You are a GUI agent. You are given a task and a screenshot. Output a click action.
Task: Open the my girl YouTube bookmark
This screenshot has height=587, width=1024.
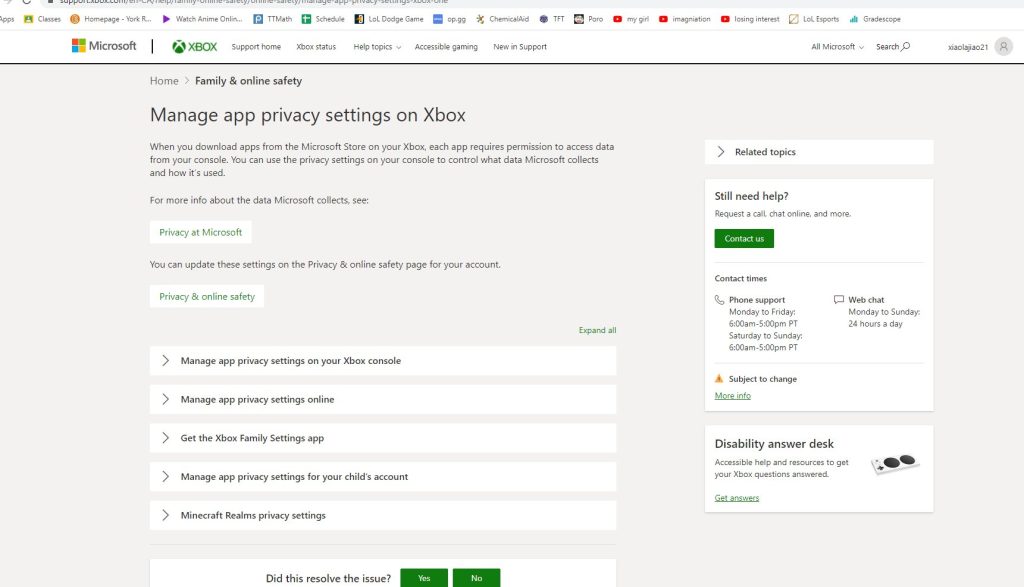631,19
